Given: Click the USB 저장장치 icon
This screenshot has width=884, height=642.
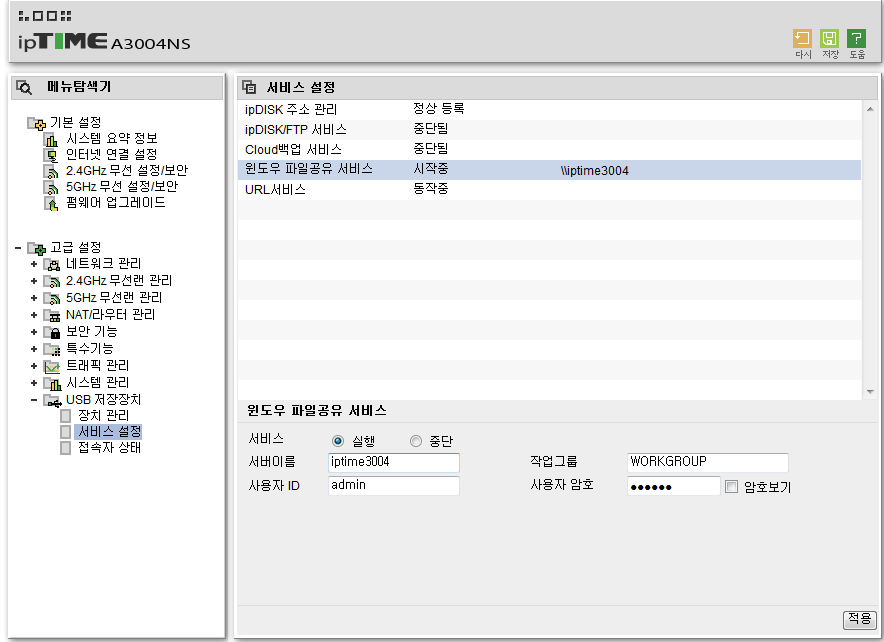Looking at the screenshot, I should [52, 401].
